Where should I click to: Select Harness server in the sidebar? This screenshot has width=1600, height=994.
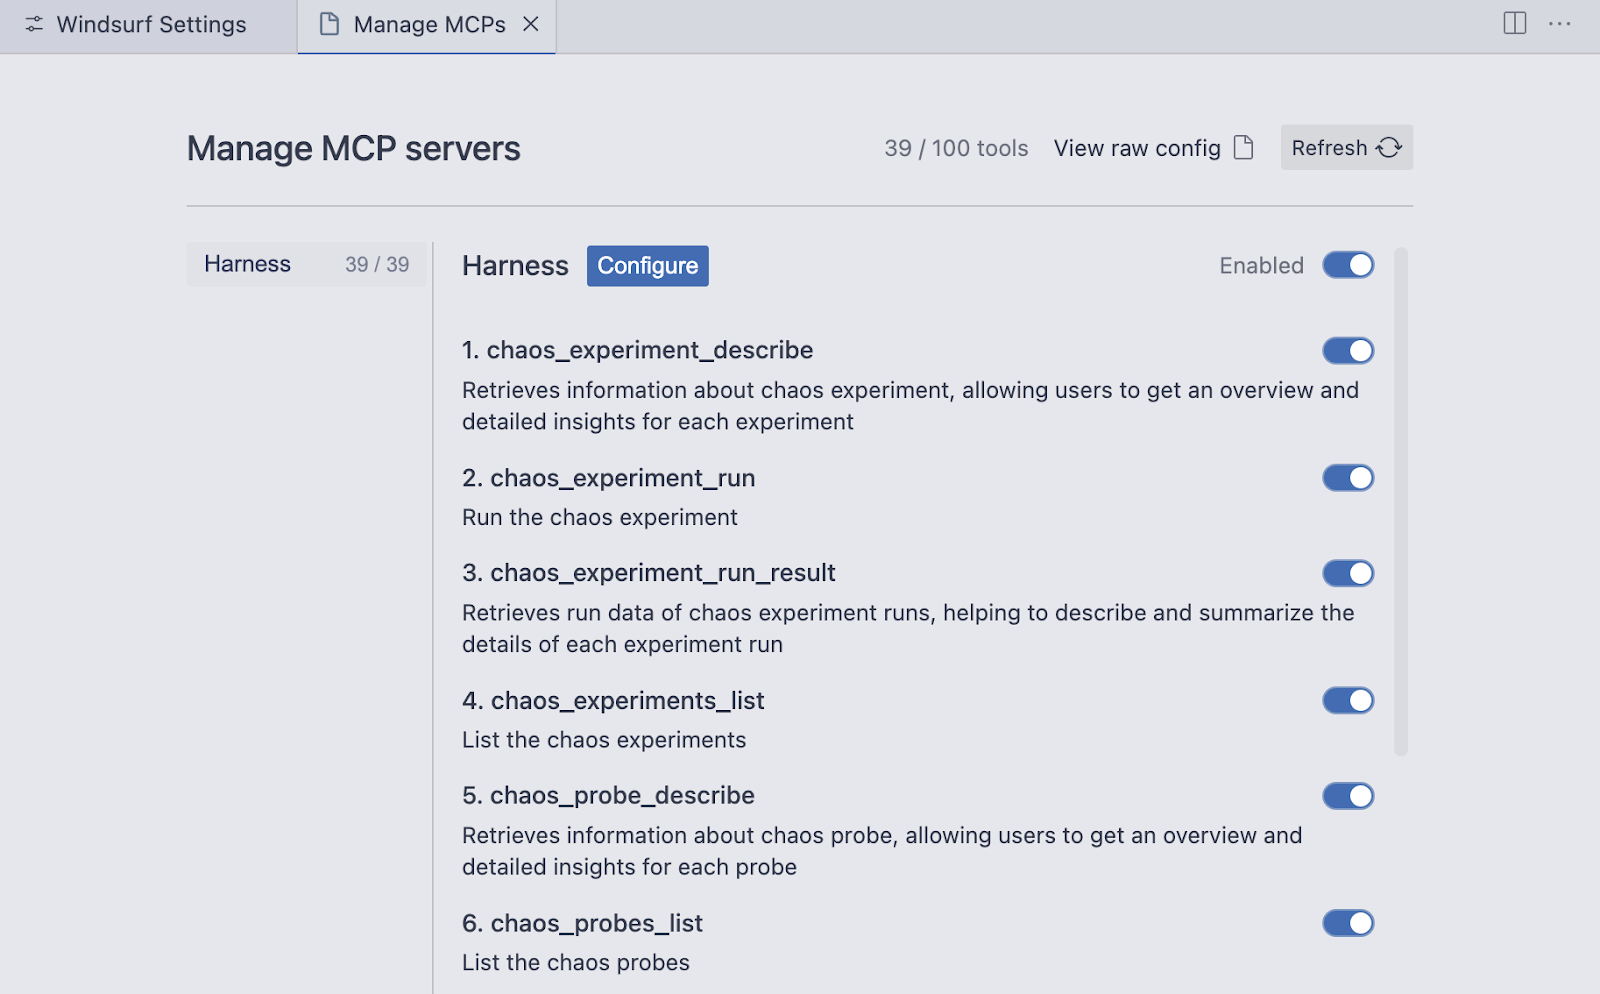tap(306, 264)
